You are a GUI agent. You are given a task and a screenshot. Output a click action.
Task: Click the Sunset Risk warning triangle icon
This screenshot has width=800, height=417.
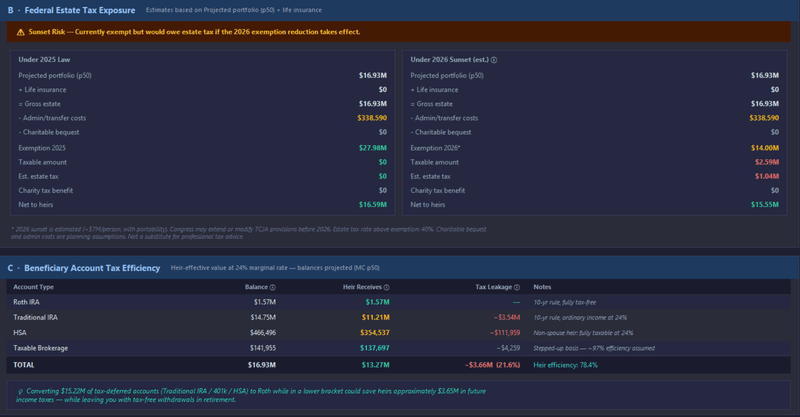pos(20,32)
